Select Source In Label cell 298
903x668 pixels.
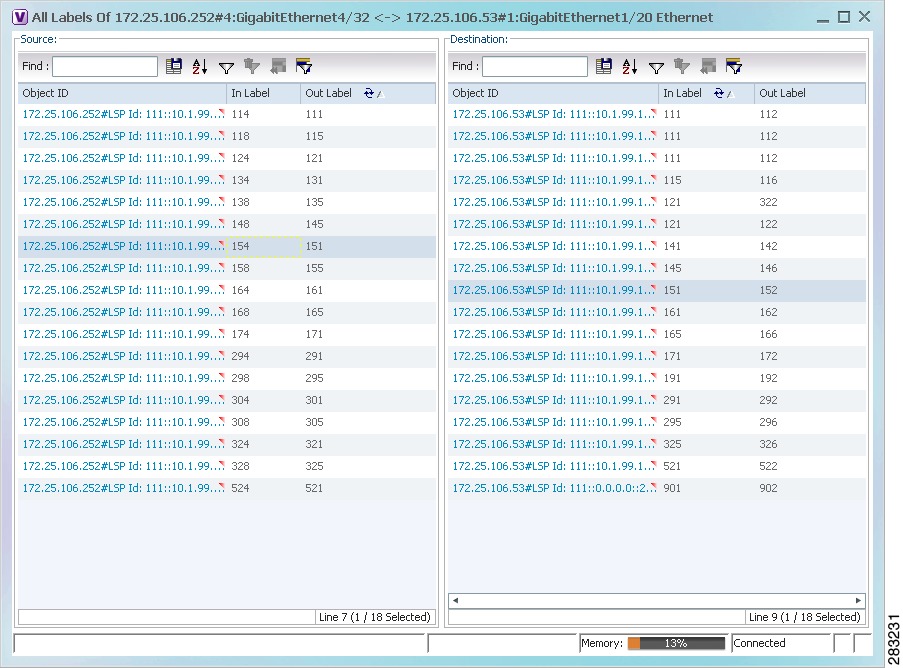(x=263, y=378)
